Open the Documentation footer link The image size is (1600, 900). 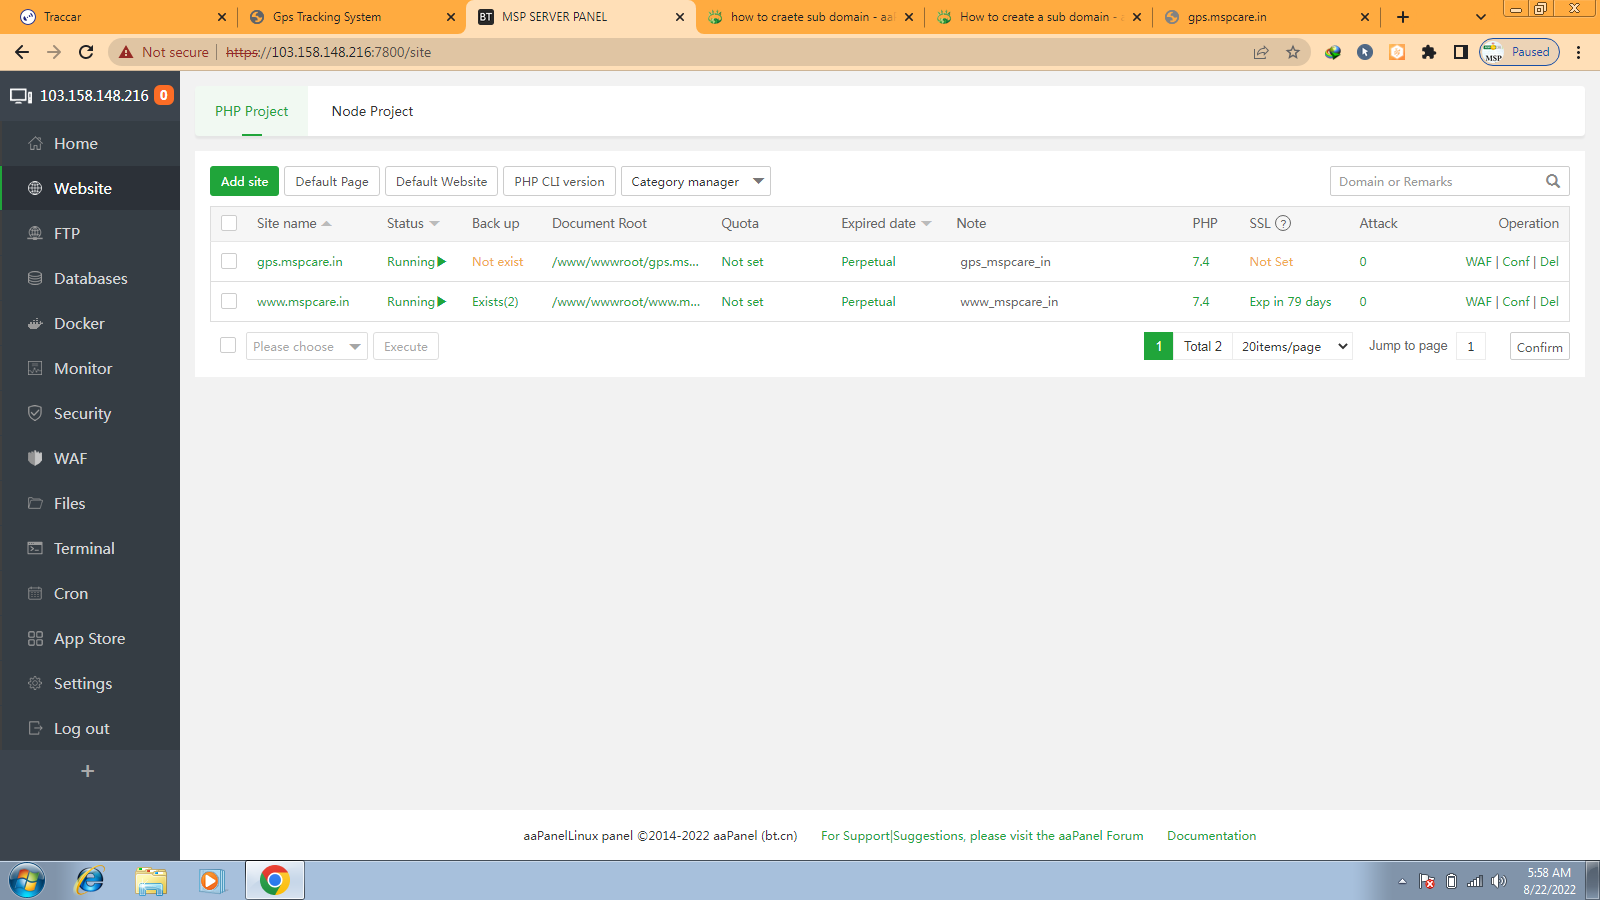pos(1211,836)
